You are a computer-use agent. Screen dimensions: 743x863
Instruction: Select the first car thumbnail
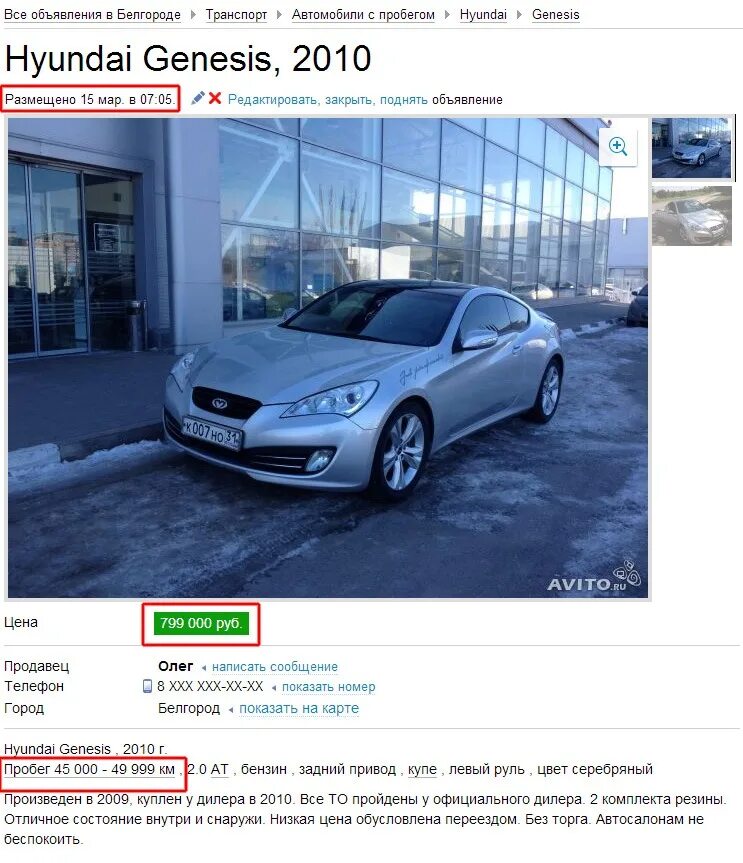pyautogui.click(x=692, y=148)
